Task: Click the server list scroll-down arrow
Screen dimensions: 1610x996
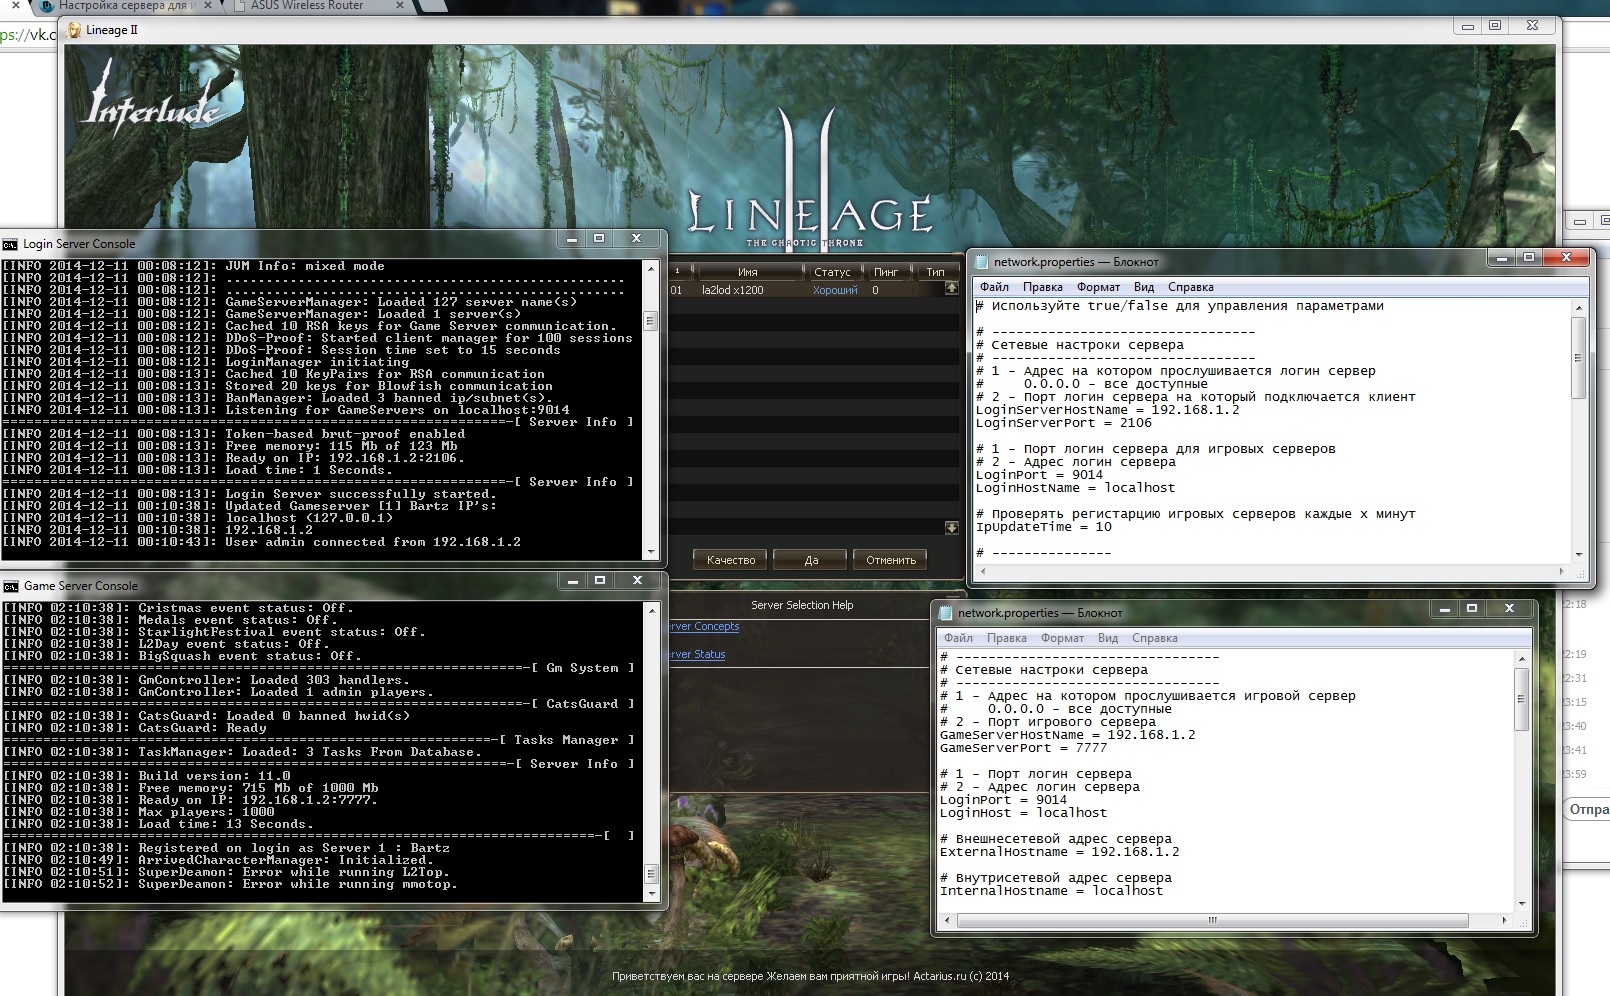Action: point(952,527)
